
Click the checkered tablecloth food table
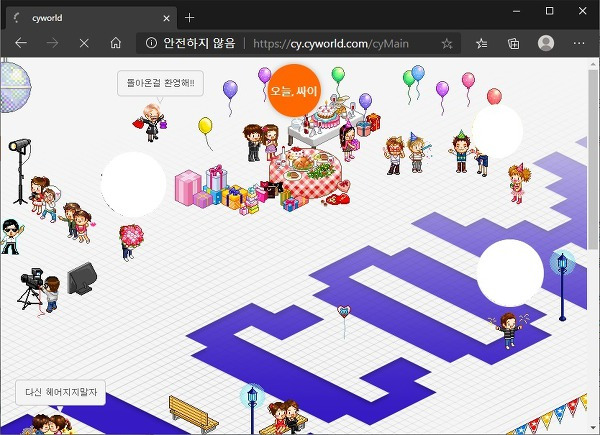[x=305, y=173]
